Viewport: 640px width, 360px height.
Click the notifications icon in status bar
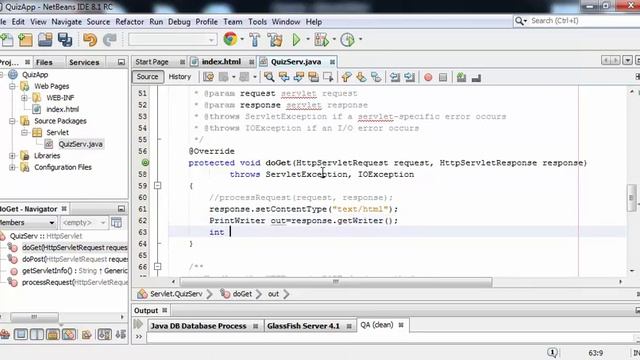(x=552, y=352)
